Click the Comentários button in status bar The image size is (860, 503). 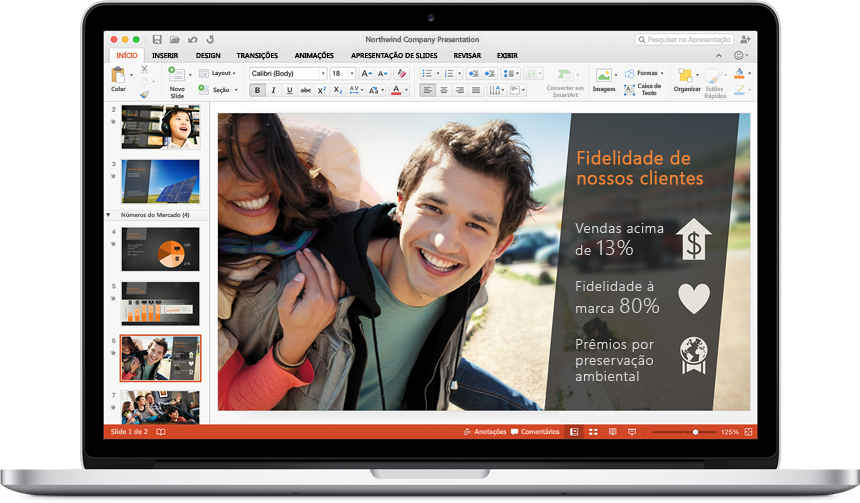click(535, 432)
